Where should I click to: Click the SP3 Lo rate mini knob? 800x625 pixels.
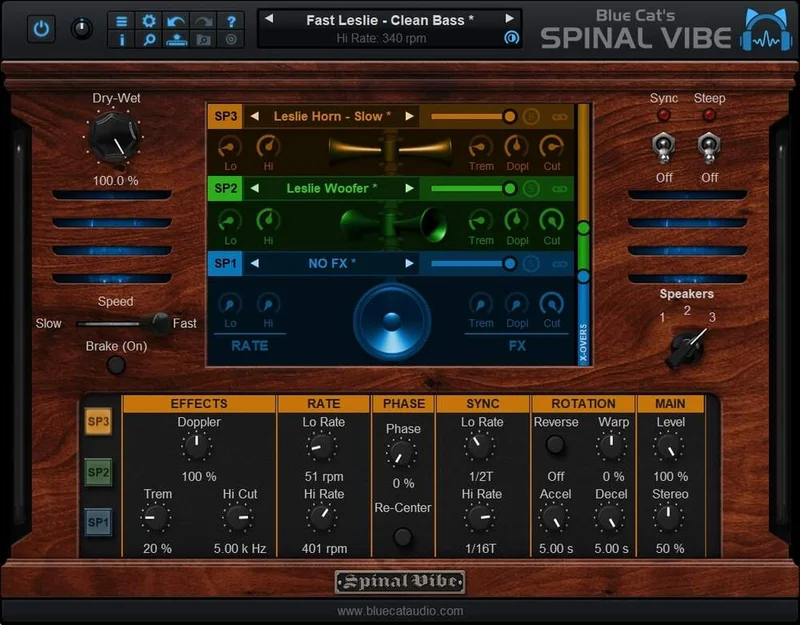230,147
